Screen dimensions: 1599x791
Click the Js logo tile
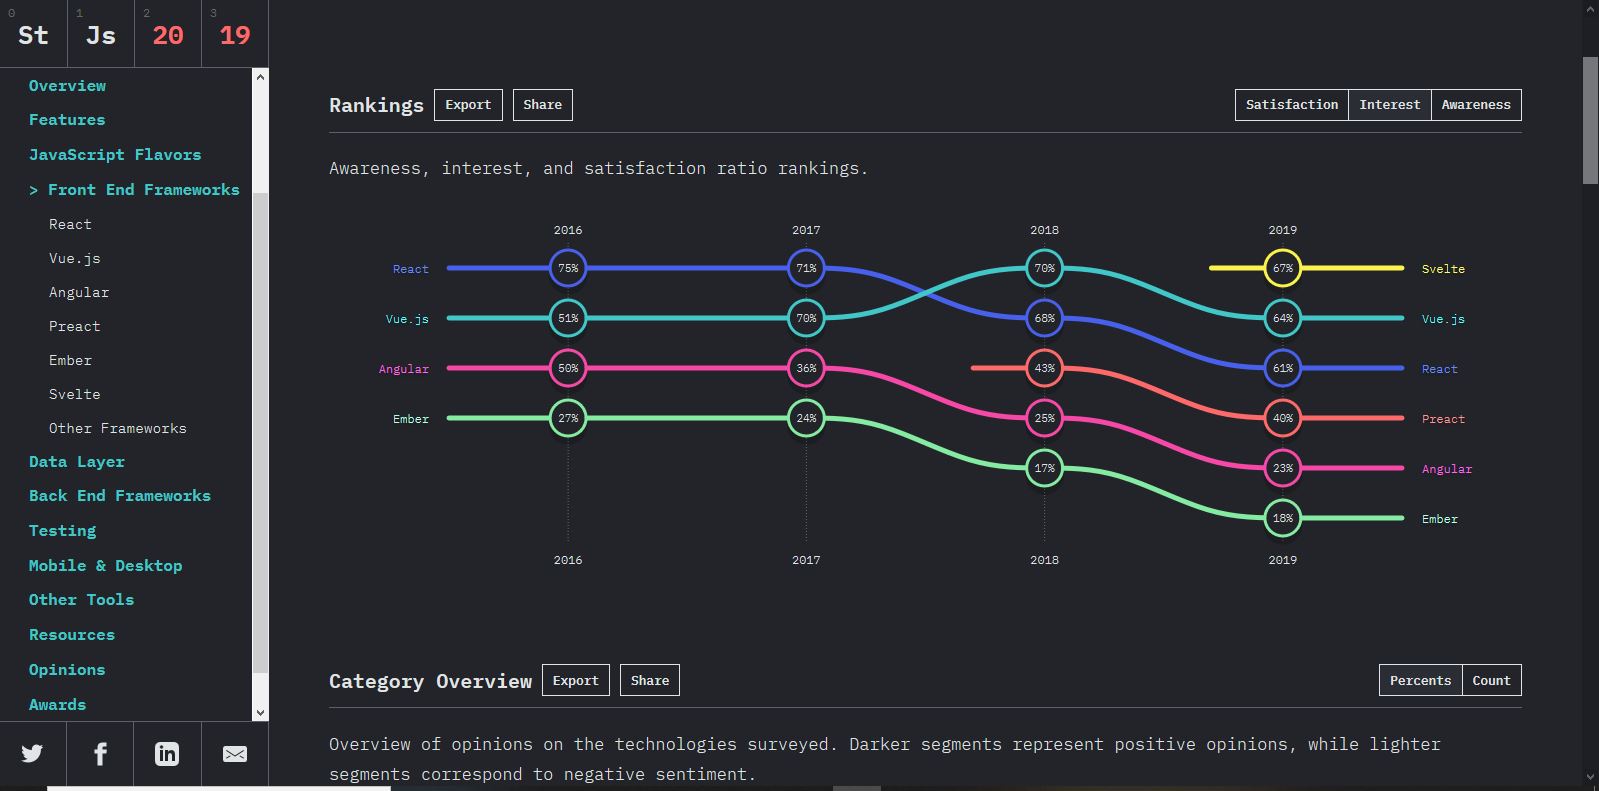(x=101, y=34)
